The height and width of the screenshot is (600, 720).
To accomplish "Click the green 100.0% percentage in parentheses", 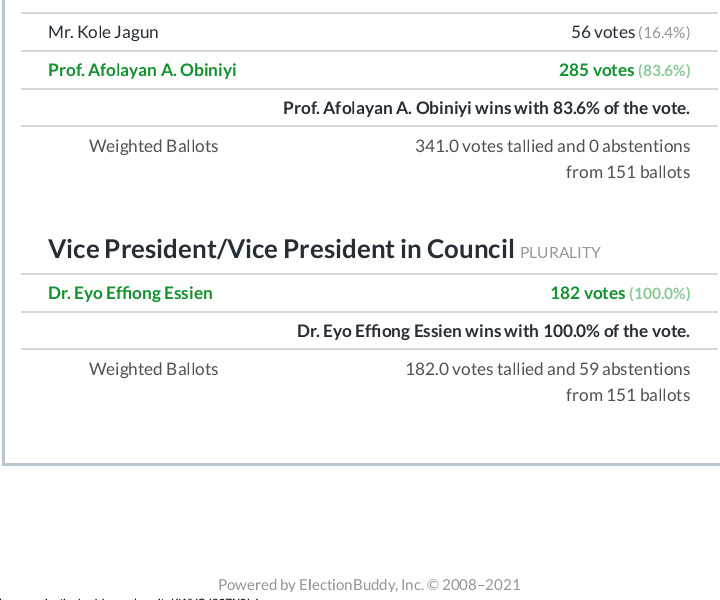I will click(x=660, y=293).
